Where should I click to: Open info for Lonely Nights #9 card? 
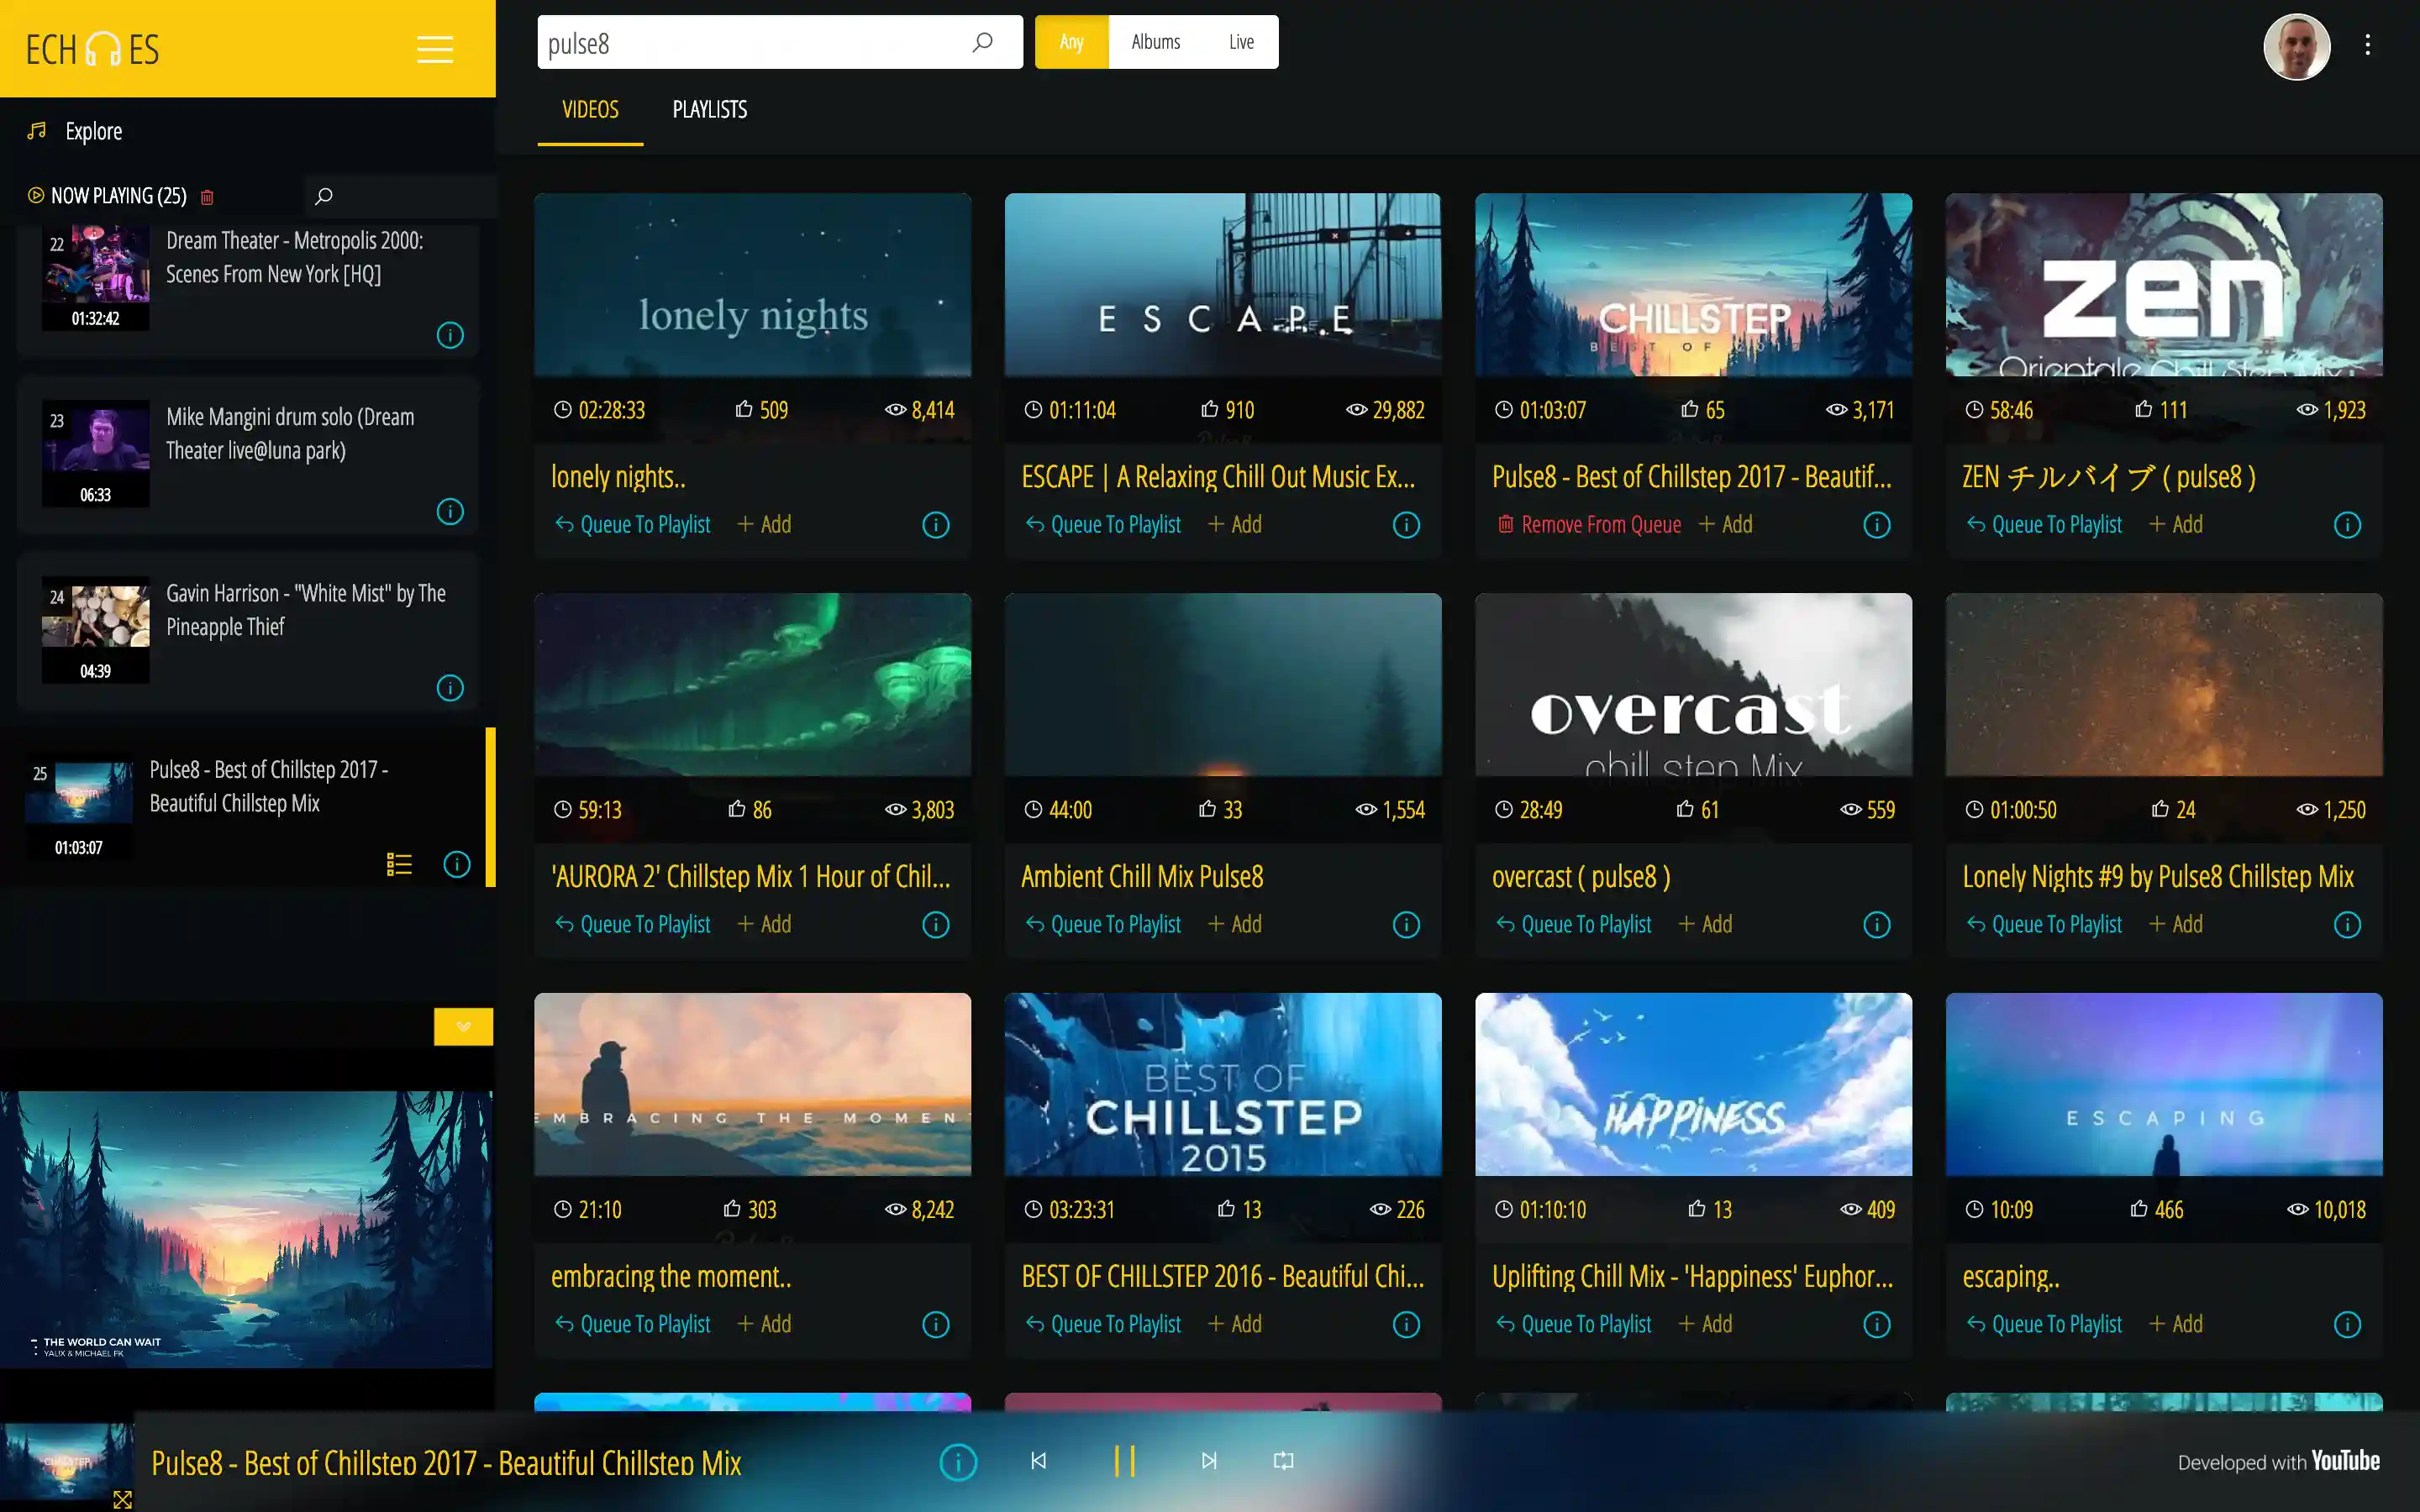(x=2347, y=925)
